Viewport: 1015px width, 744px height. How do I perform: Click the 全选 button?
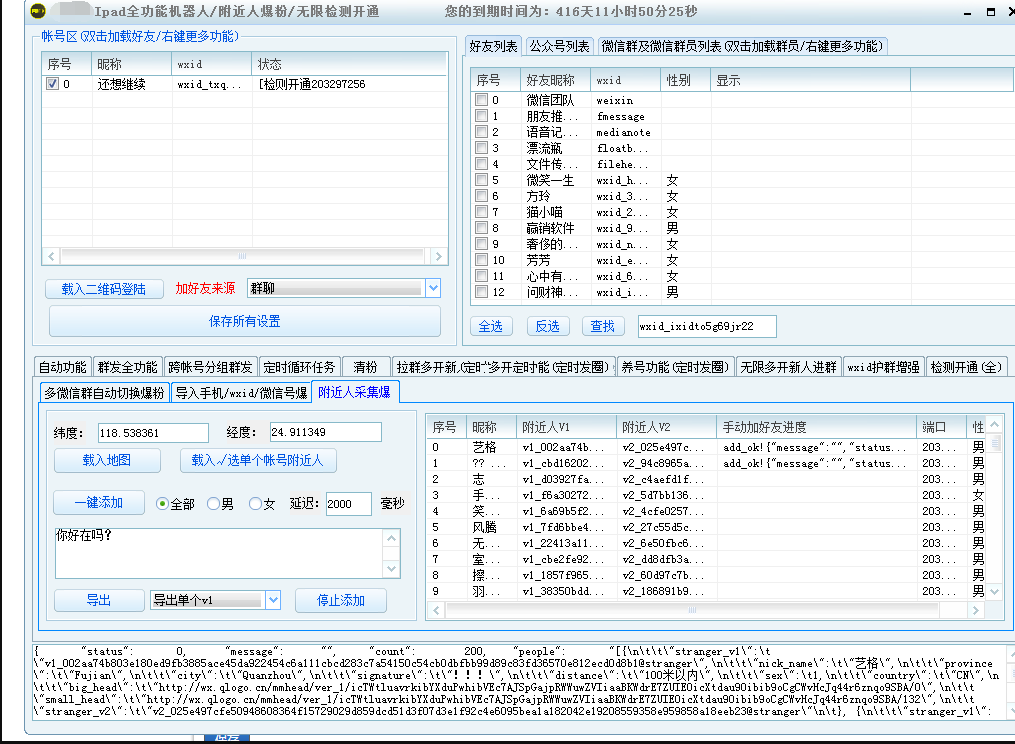491,326
